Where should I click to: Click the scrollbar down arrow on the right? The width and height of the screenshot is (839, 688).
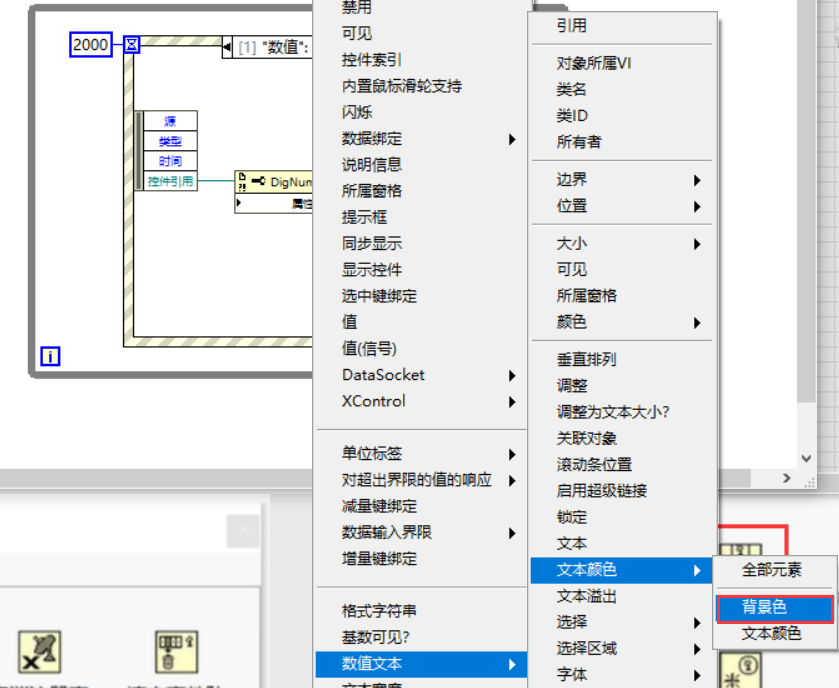coord(806,458)
